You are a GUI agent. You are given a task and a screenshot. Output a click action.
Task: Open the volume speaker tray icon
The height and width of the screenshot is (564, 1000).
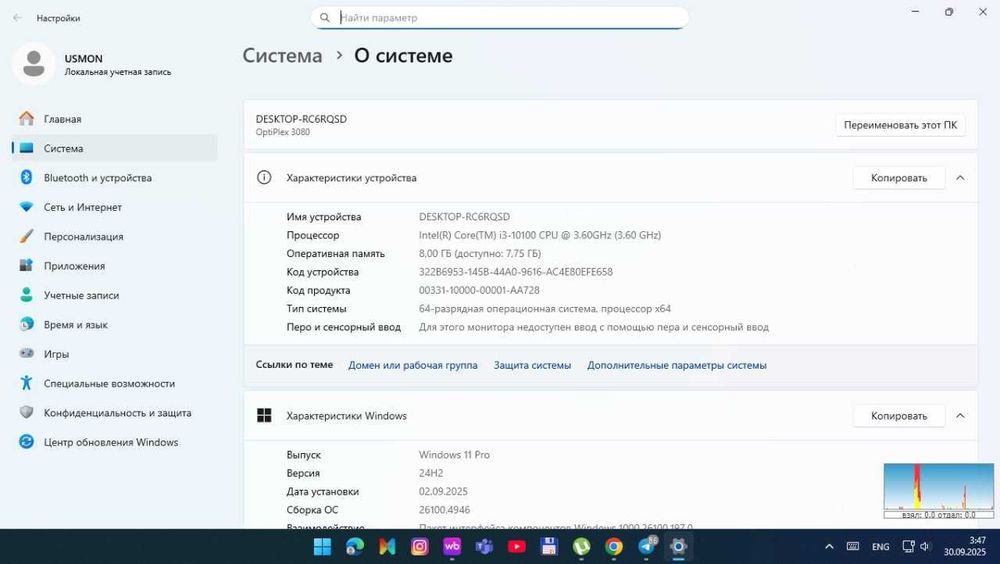(x=924, y=547)
